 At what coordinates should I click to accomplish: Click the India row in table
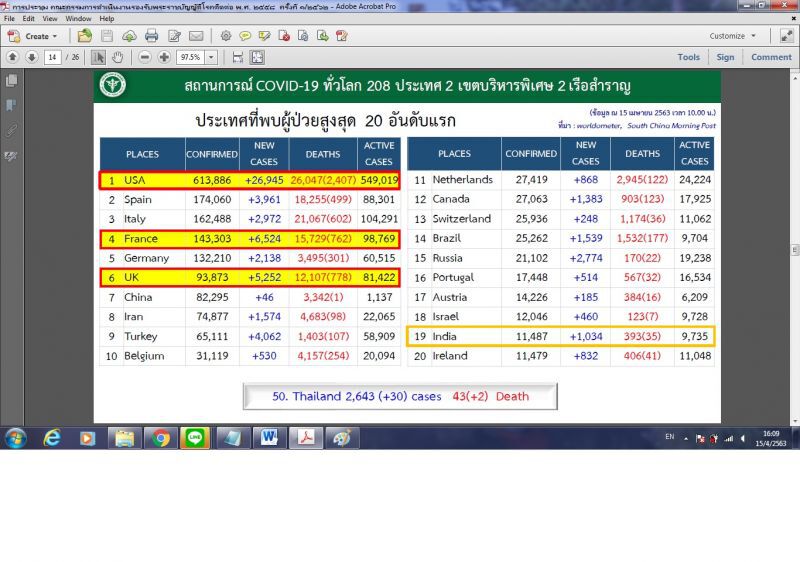tap(561, 336)
